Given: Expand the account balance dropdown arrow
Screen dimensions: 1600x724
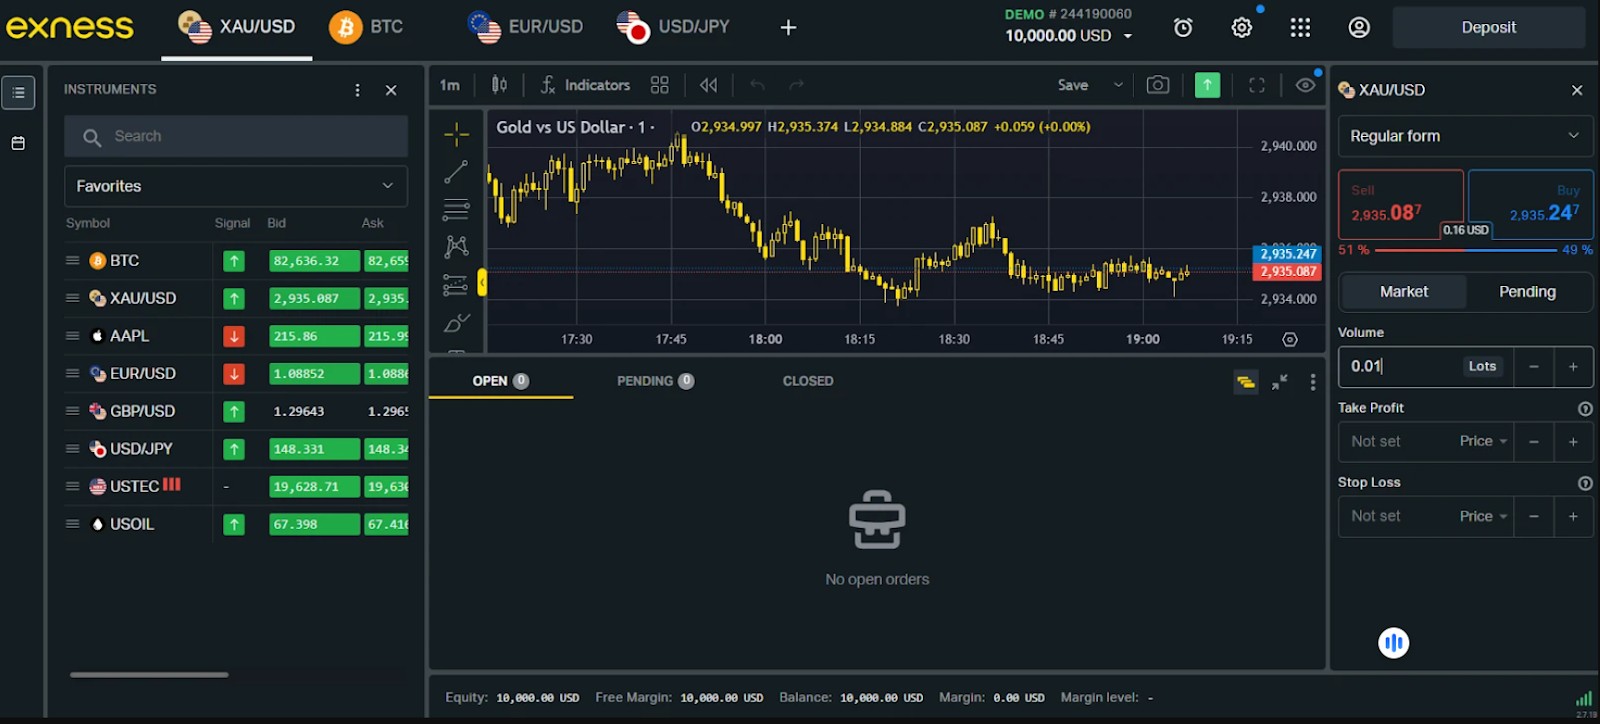Looking at the screenshot, I should [1128, 36].
